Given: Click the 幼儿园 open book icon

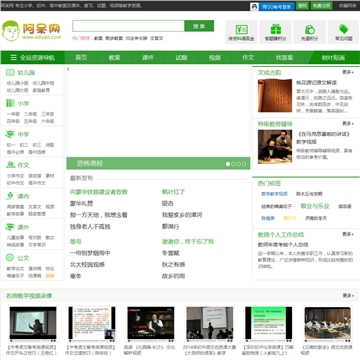Looking at the screenshot, I should click(10, 72).
